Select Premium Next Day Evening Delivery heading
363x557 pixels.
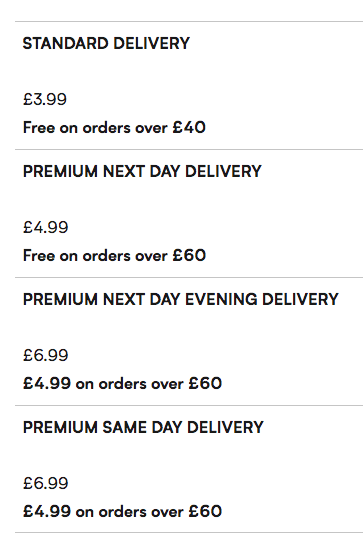coord(180,299)
